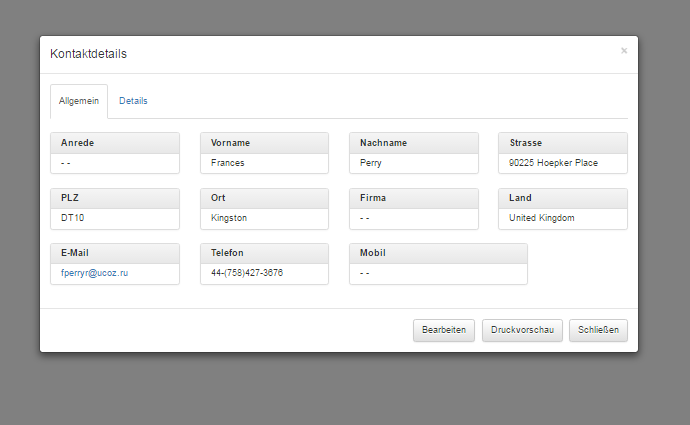Close the Kontaktdetails dialog with the X icon
Image resolution: width=690 pixels, height=425 pixels.
[x=624, y=51]
